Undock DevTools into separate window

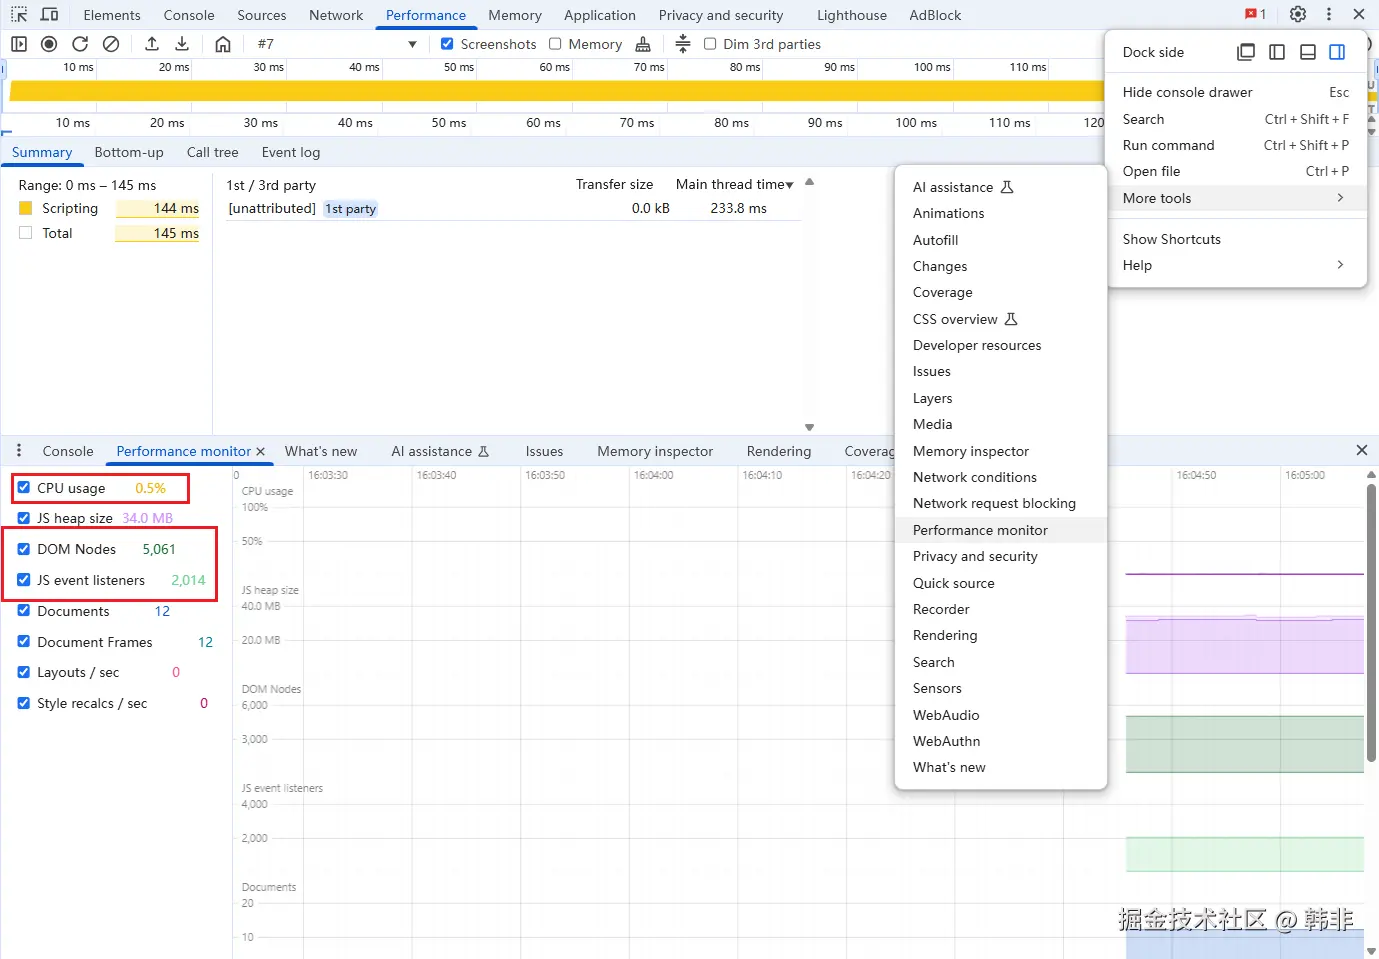click(1246, 52)
